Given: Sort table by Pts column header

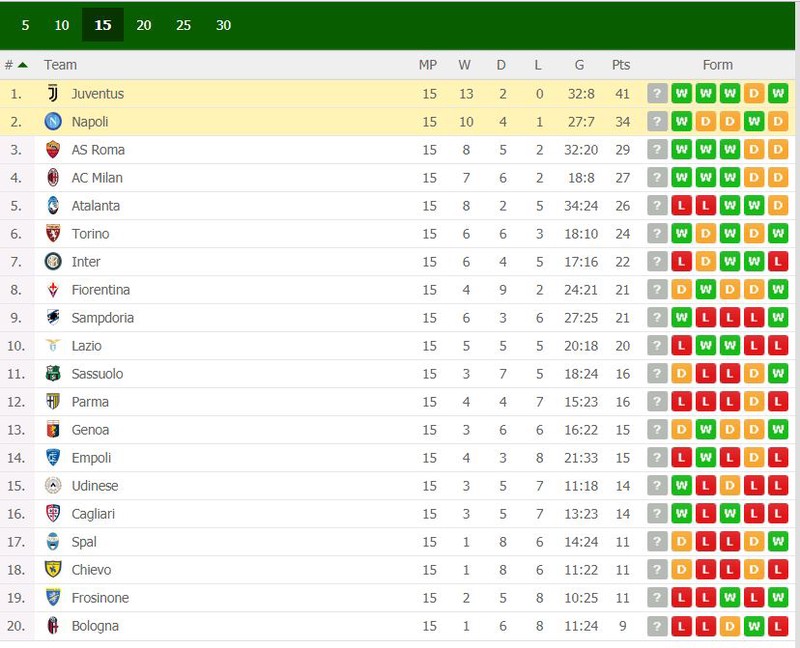Looking at the screenshot, I should coord(621,65).
